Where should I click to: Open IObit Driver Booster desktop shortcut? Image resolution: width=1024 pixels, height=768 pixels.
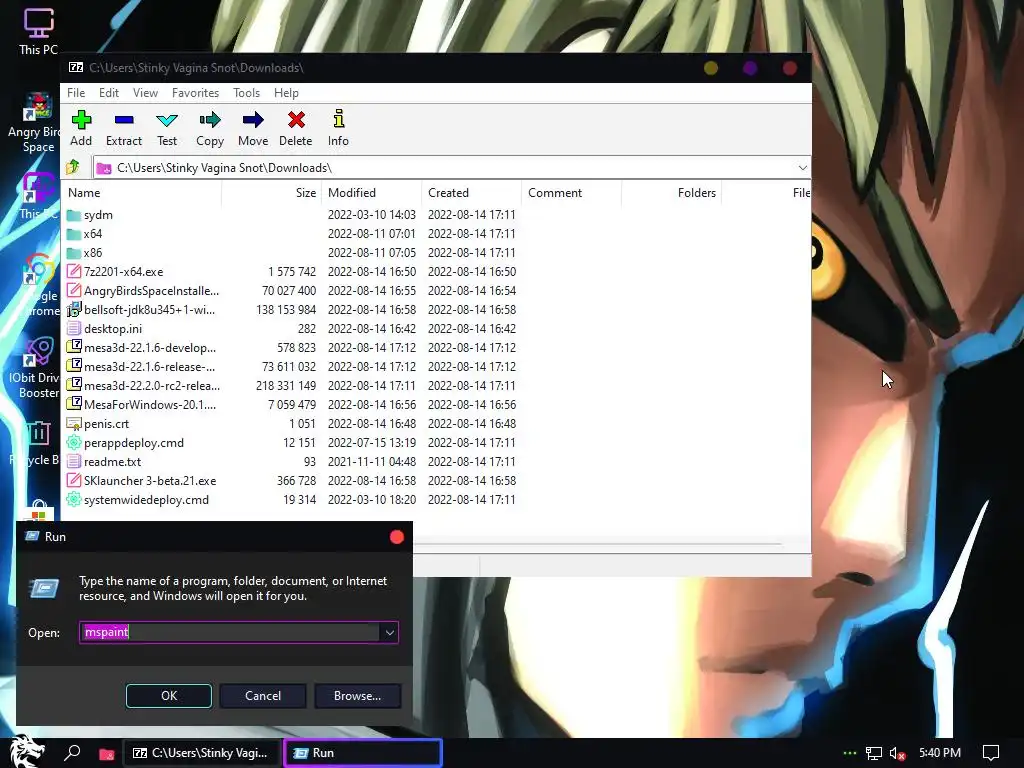[37, 367]
